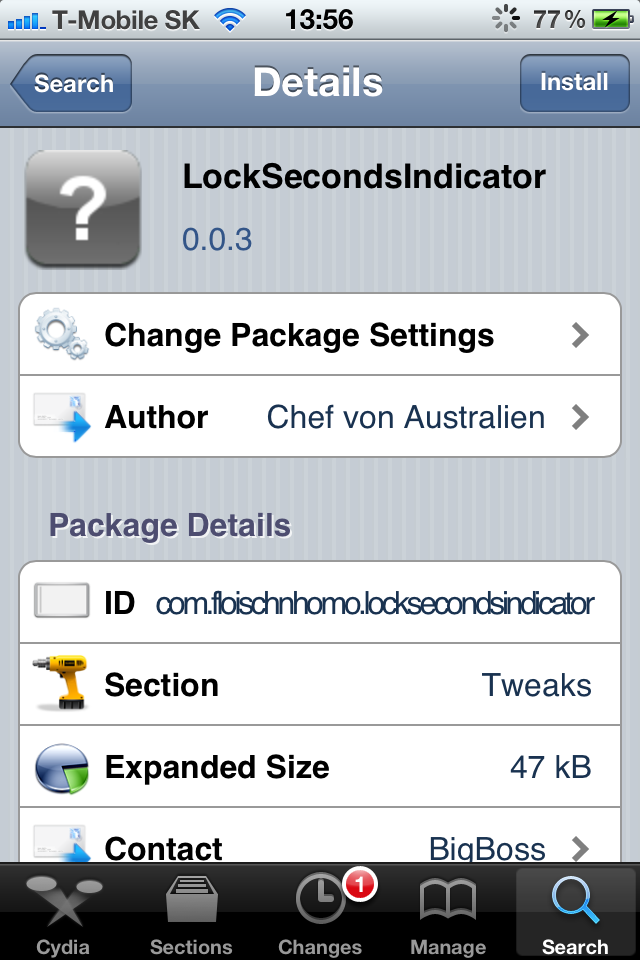Viewport: 640px width, 960px height.
Task: Go back using the Search button
Action: tap(72, 83)
